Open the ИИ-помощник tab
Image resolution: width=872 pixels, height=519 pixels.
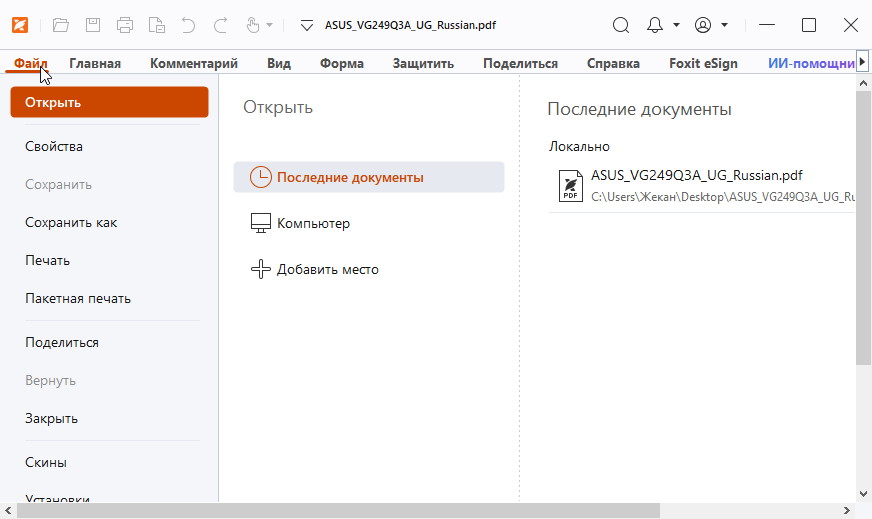click(811, 63)
